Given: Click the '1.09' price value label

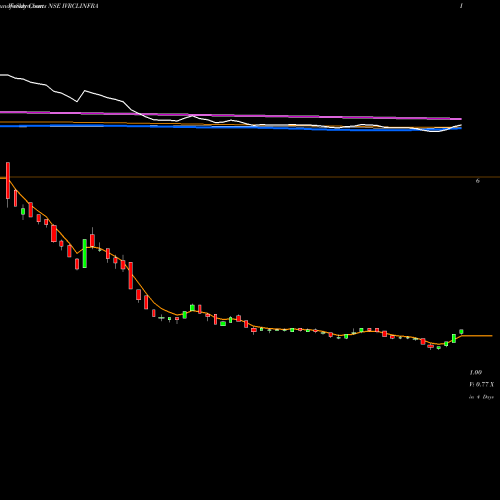Looking at the screenshot, I should [476, 372].
